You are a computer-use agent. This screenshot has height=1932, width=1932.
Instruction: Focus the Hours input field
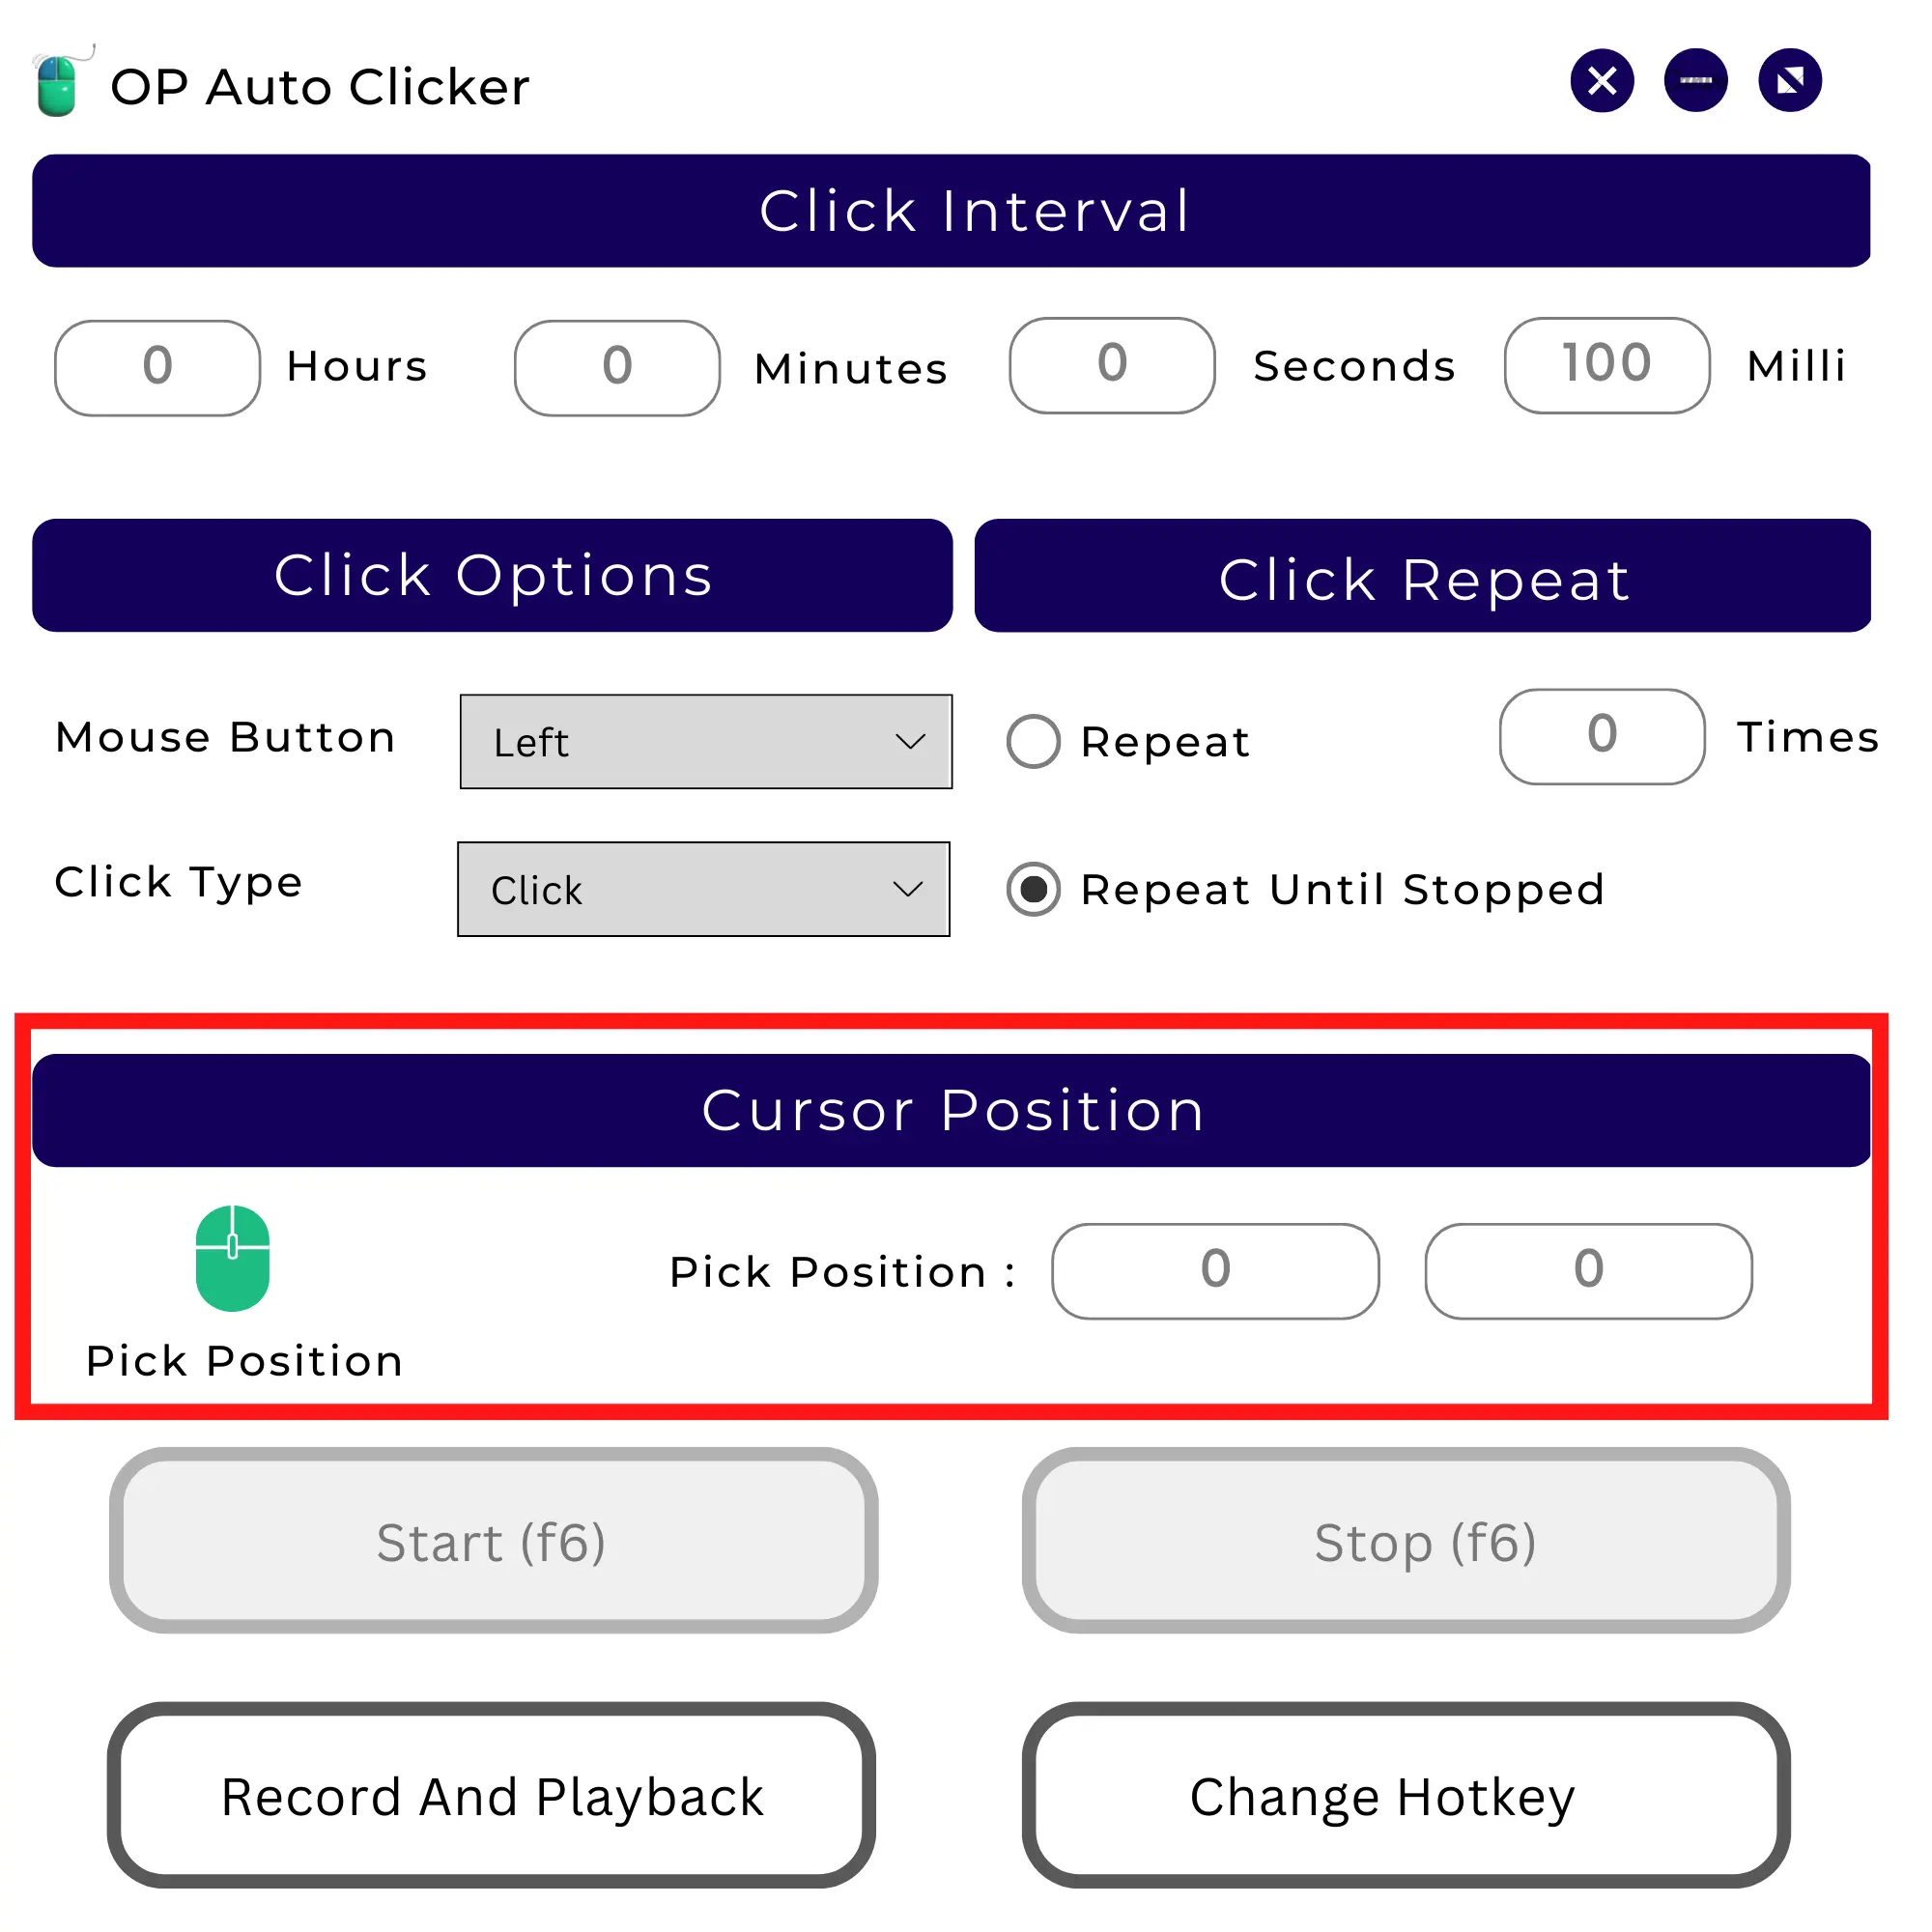coord(158,367)
